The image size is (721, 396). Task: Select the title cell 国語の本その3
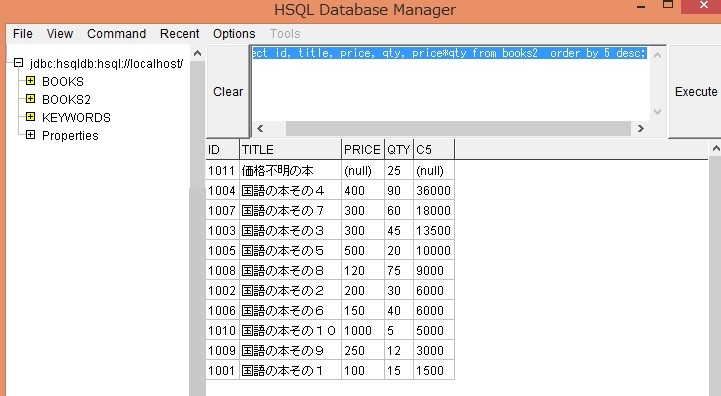[290, 230]
